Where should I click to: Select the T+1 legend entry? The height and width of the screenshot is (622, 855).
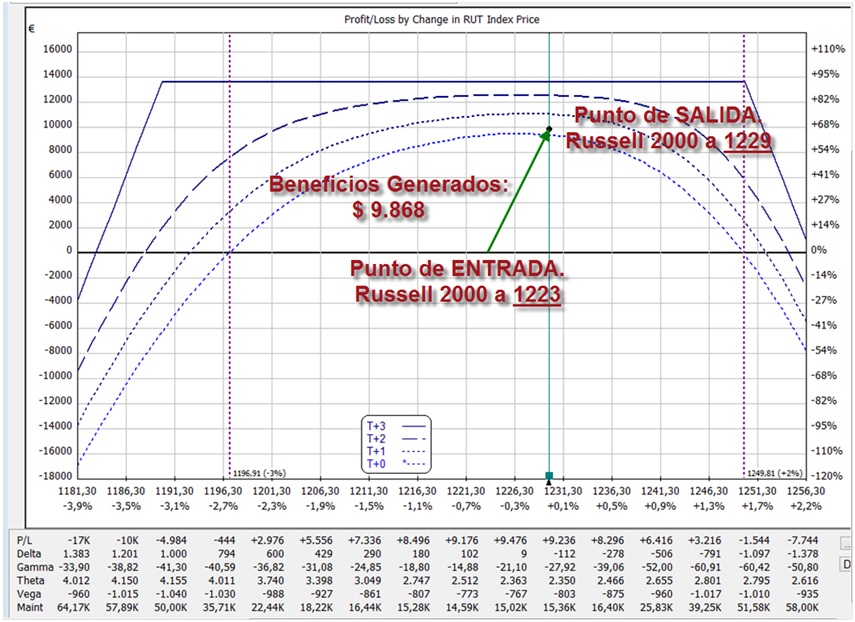coord(396,451)
